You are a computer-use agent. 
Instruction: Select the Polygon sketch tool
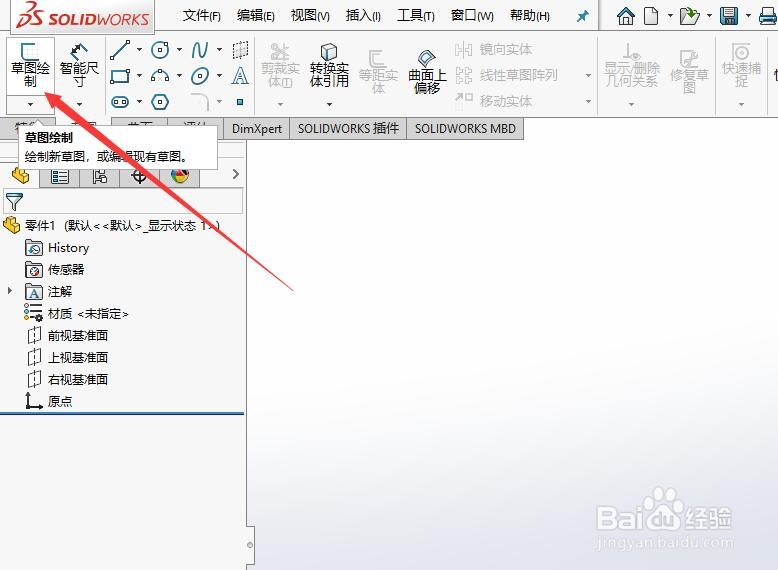160,102
